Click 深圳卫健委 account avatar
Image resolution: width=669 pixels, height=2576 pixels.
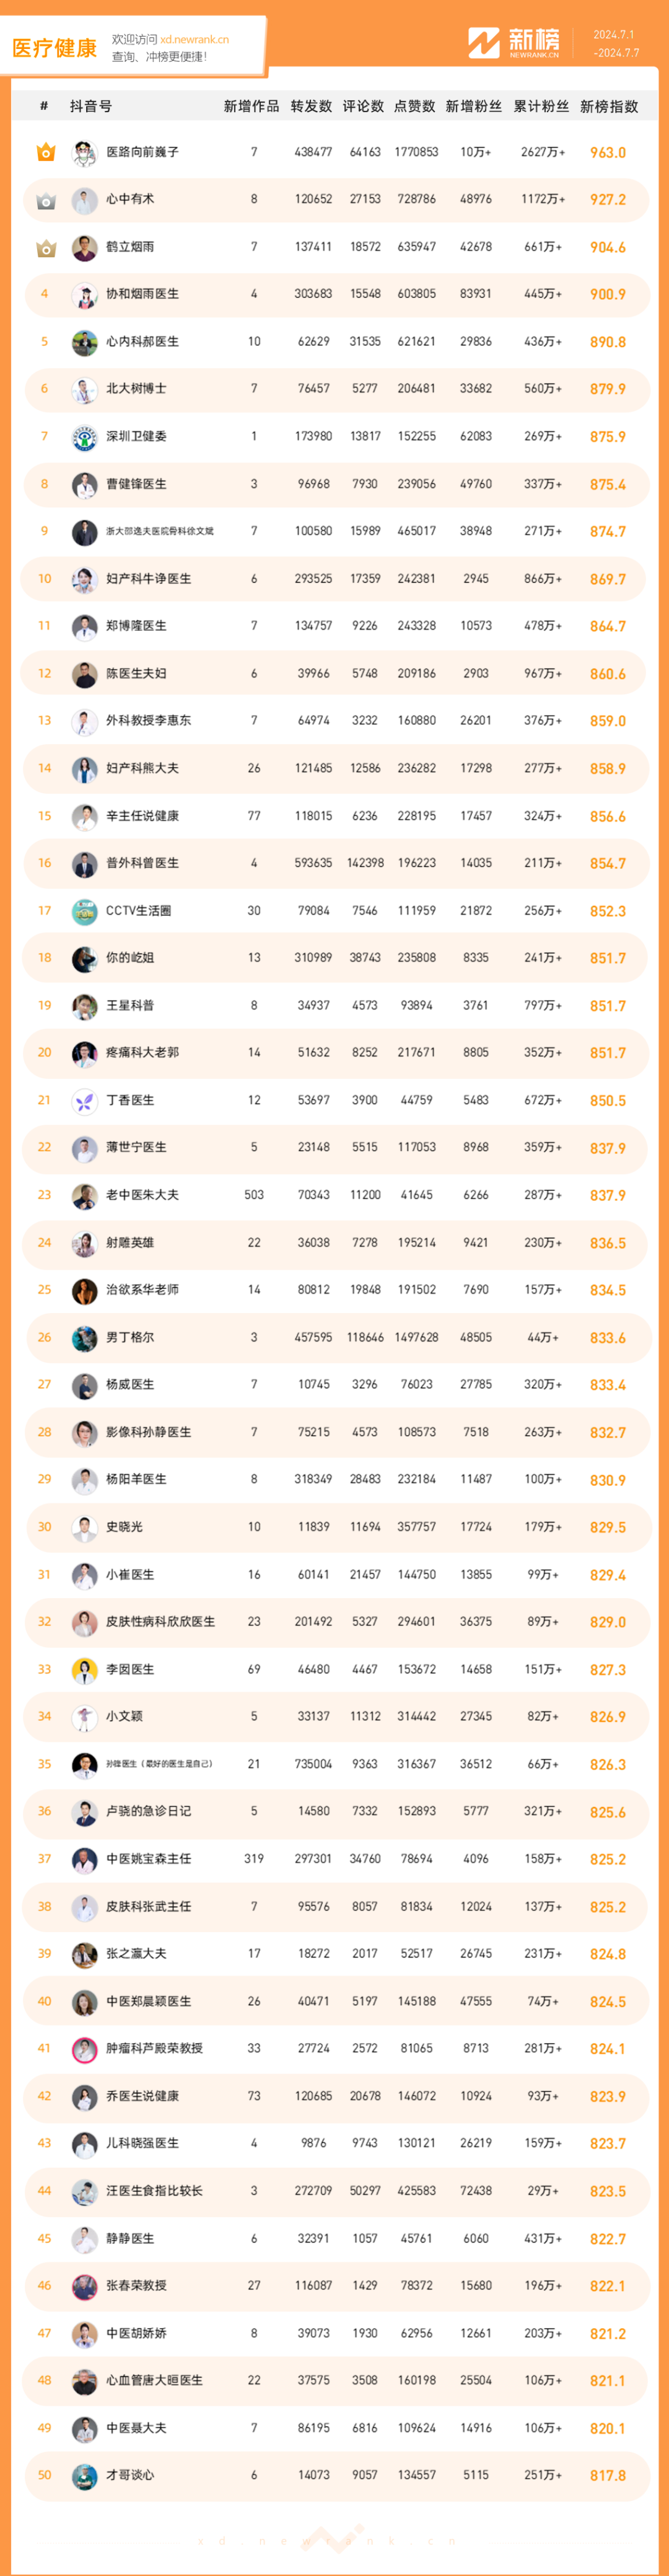pyautogui.click(x=84, y=437)
